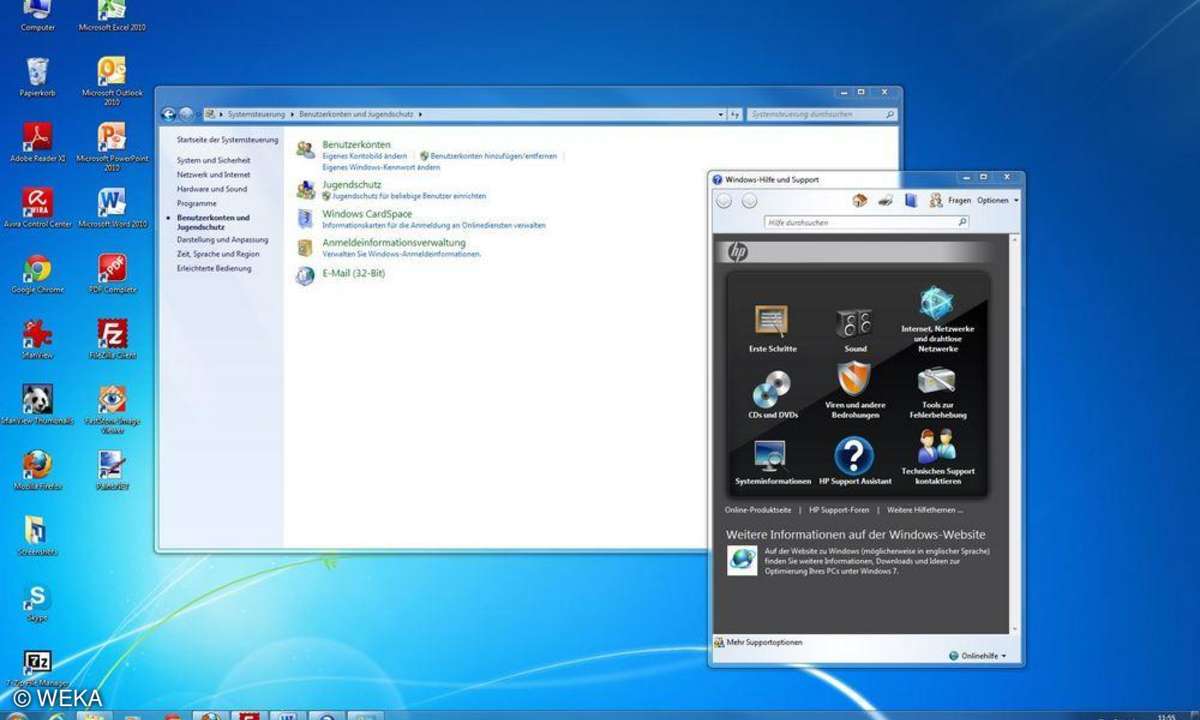Select the Mozilla Firefox desktop icon
1200x720 pixels.
(37, 464)
